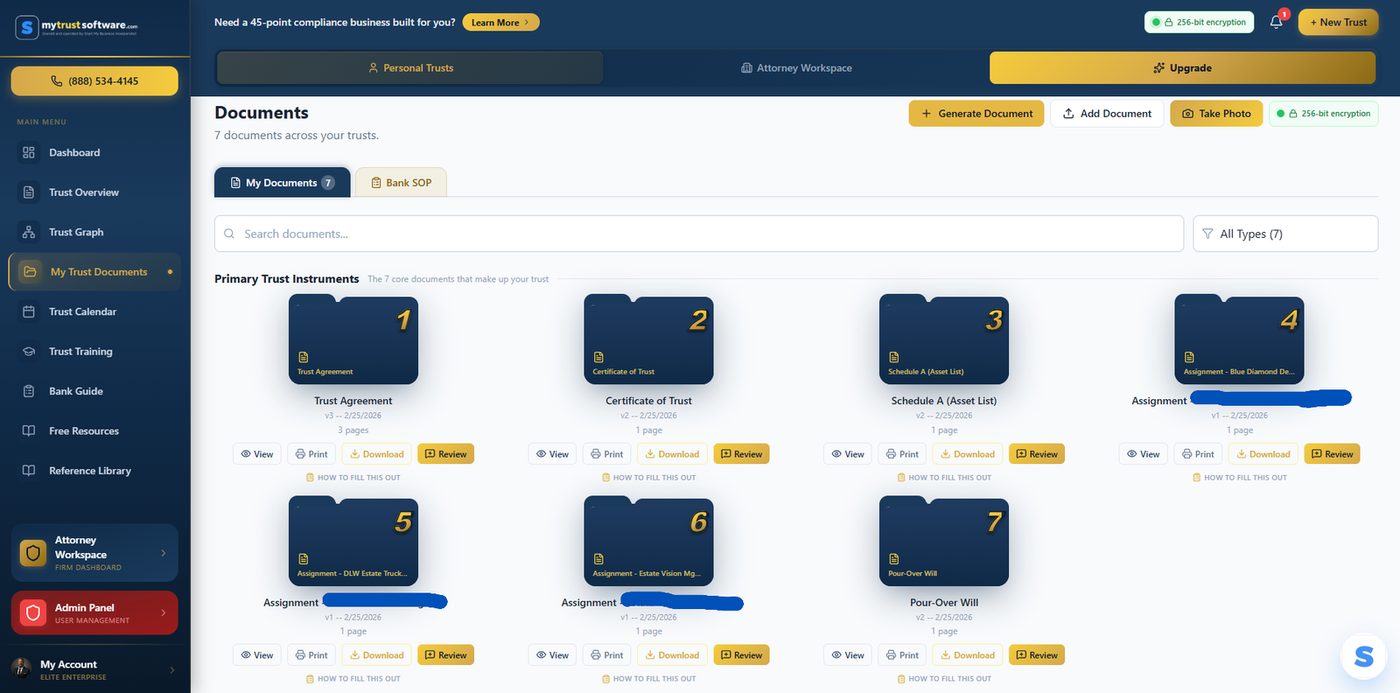This screenshot has height=693, width=1400.
Task: Call the (888) 534-4145 phone button
Action: coord(95,81)
